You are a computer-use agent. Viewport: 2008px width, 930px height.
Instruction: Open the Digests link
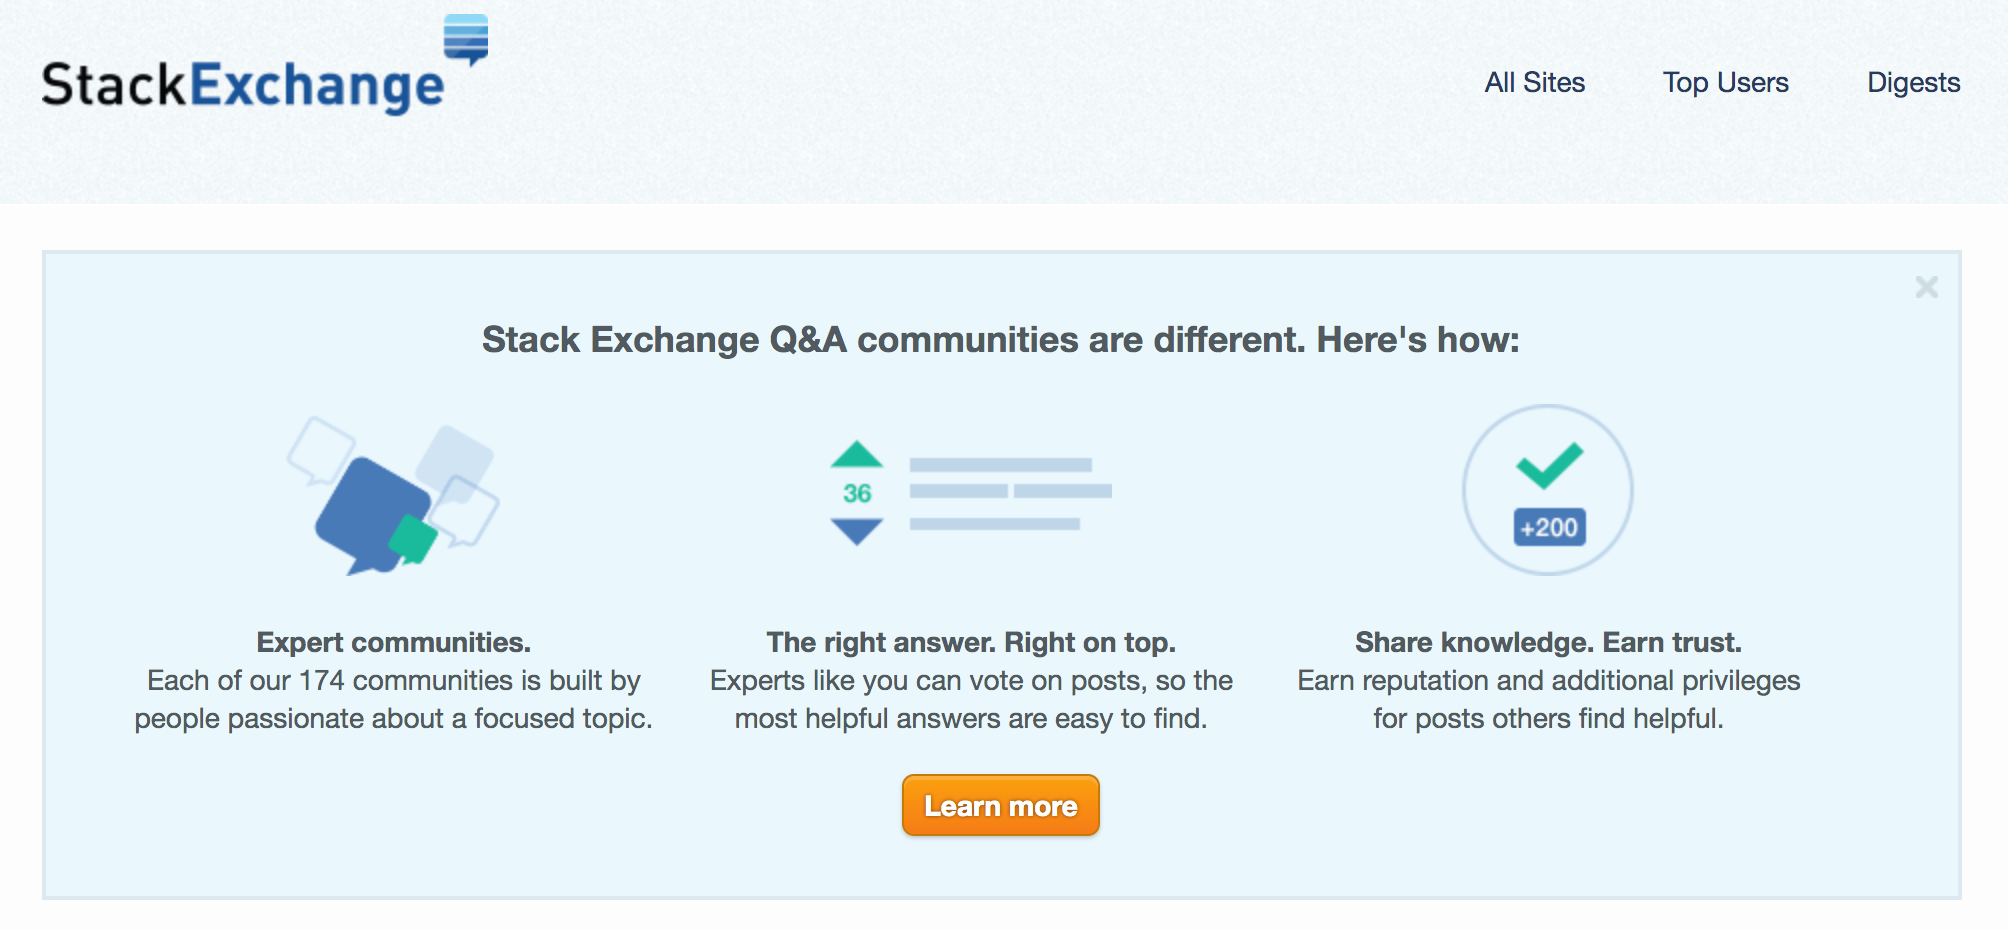click(x=1913, y=82)
